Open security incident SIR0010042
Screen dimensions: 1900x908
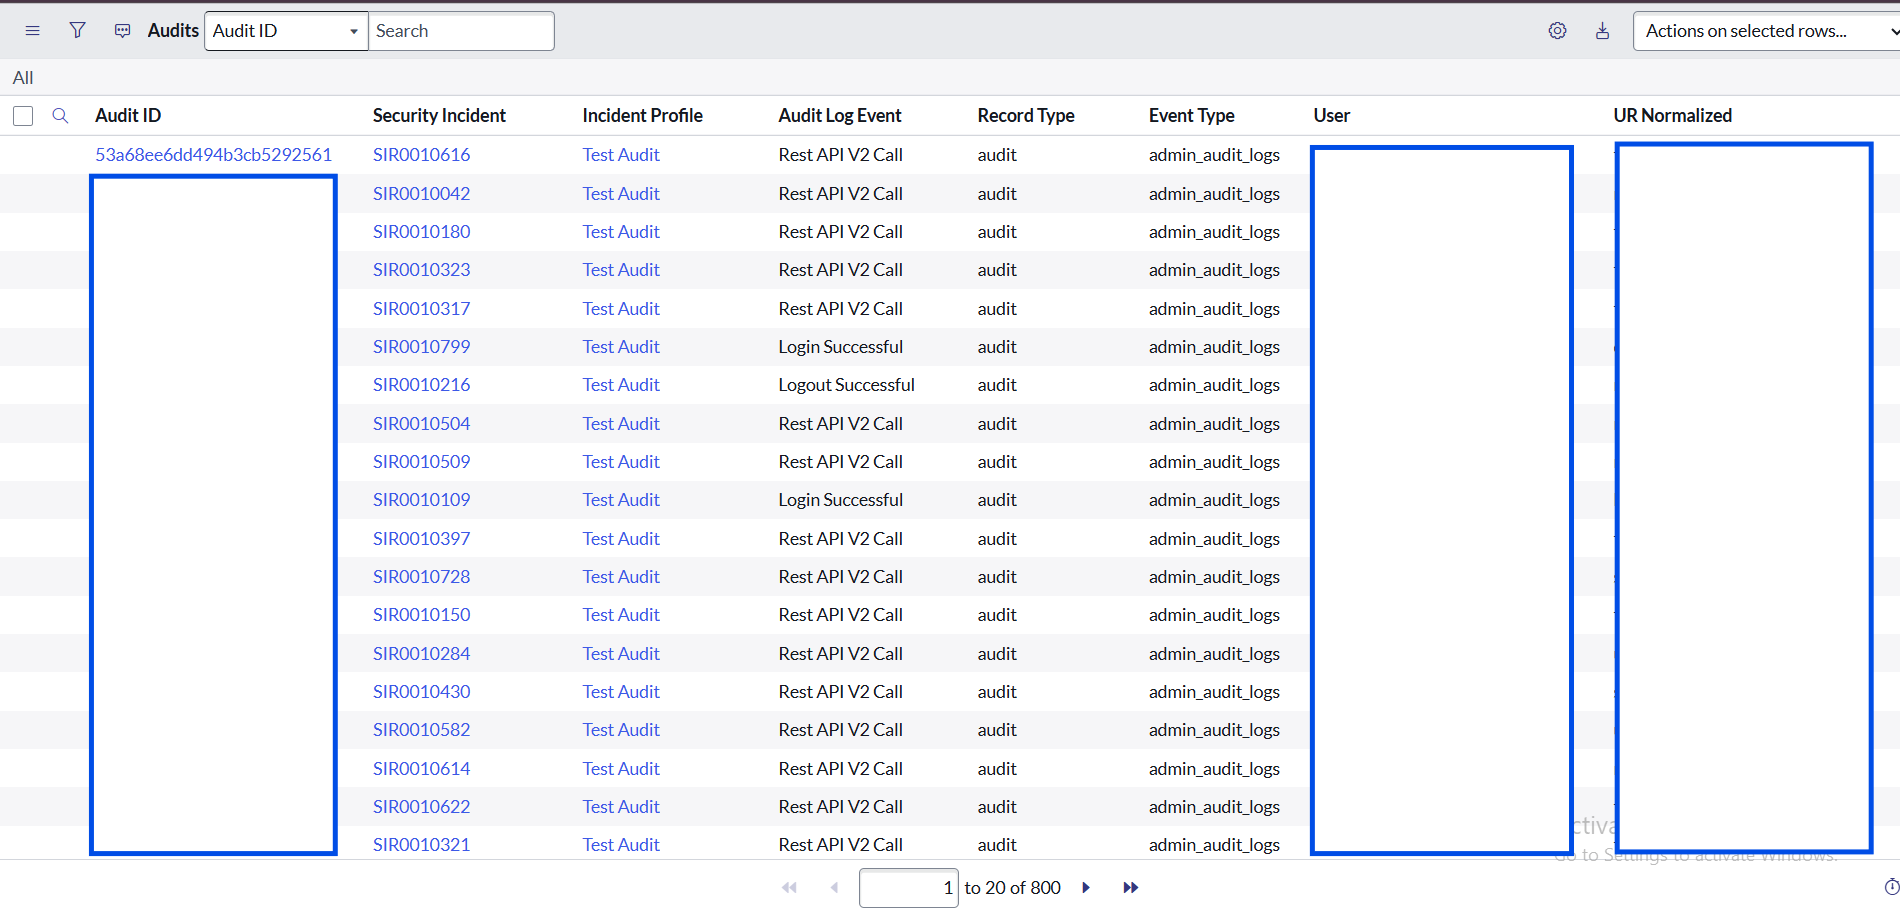421,194
